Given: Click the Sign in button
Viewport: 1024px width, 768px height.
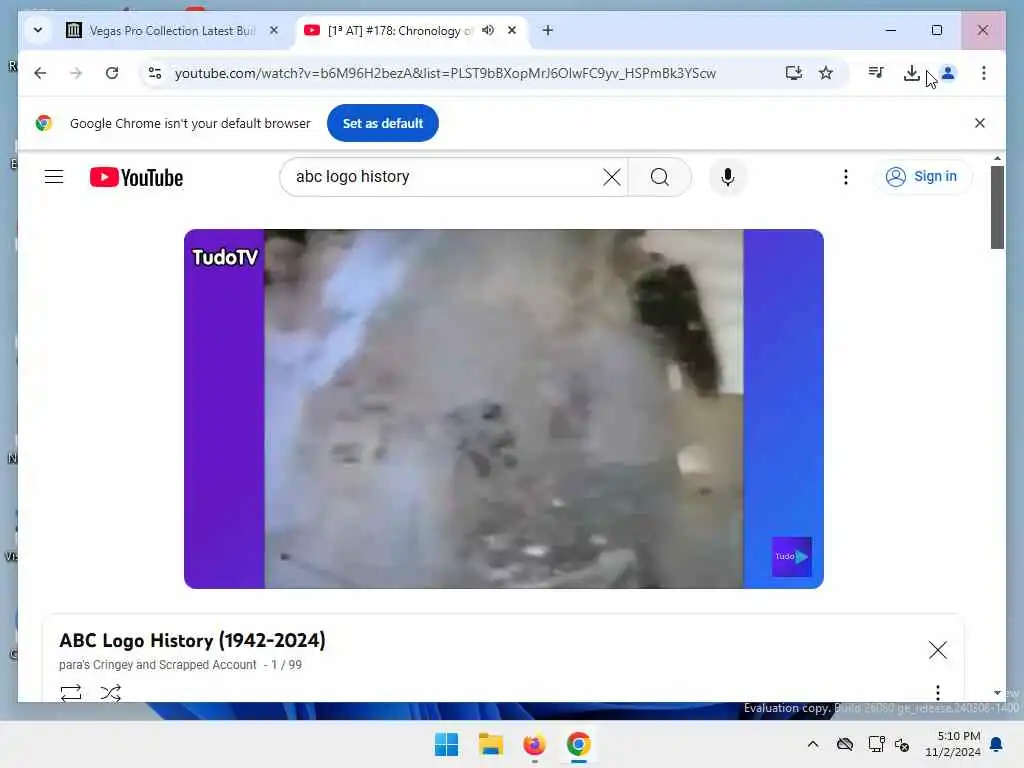Looking at the screenshot, I should coord(922,176).
